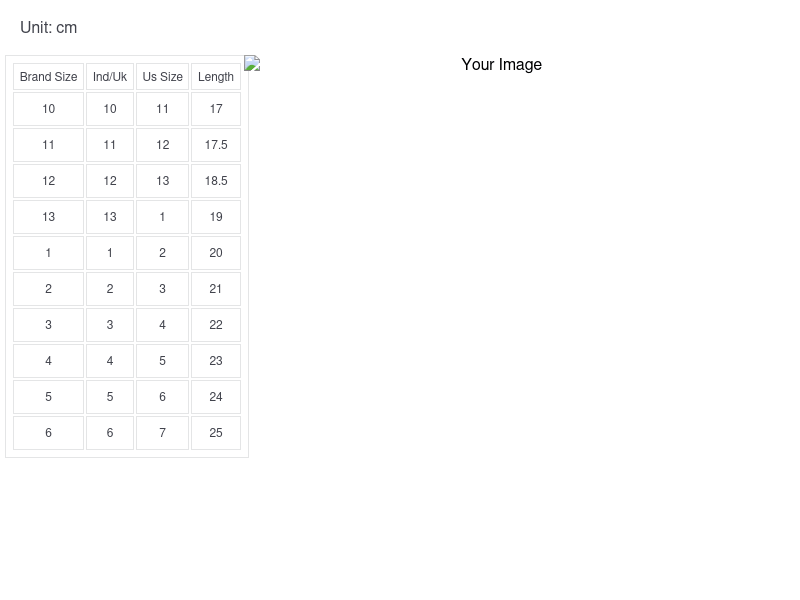Select the 21 length cell
800x600 pixels.
click(216, 289)
